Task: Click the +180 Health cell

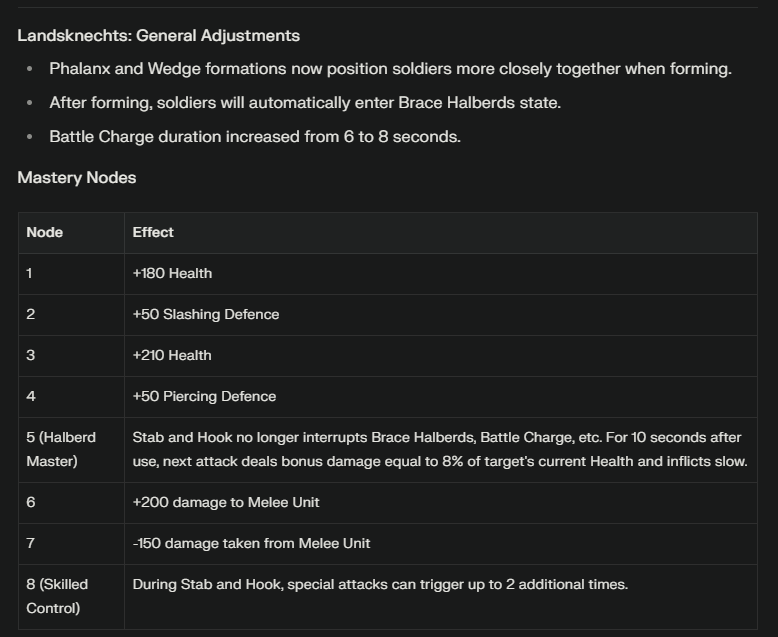Action: pos(441,274)
